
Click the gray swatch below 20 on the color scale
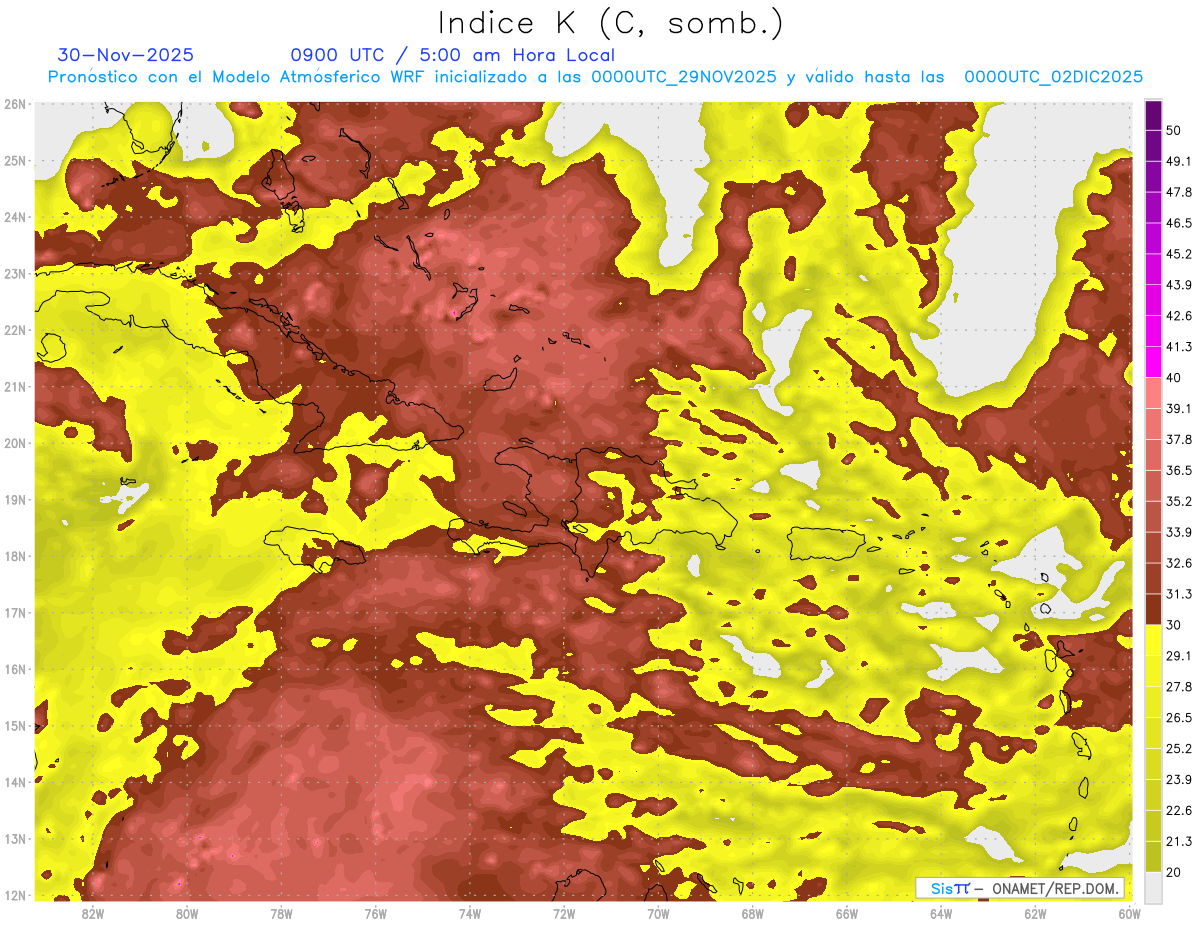click(1153, 886)
